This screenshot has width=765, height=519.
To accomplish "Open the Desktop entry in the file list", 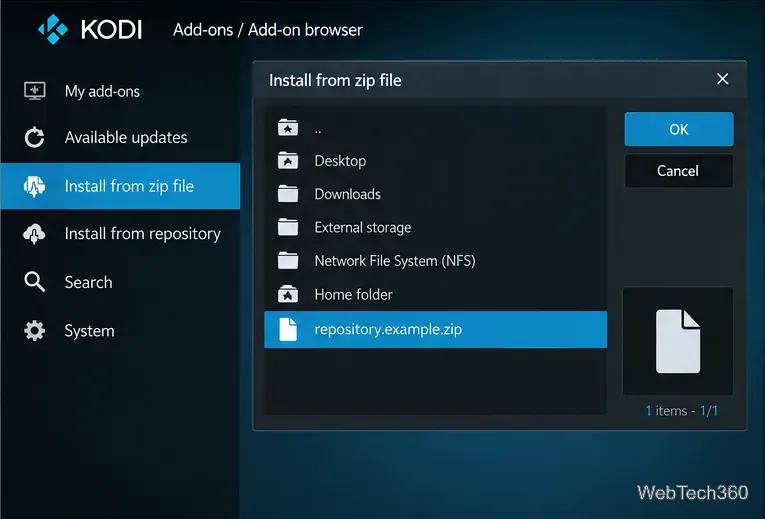I will pyautogui.click(x=435, y=160).
